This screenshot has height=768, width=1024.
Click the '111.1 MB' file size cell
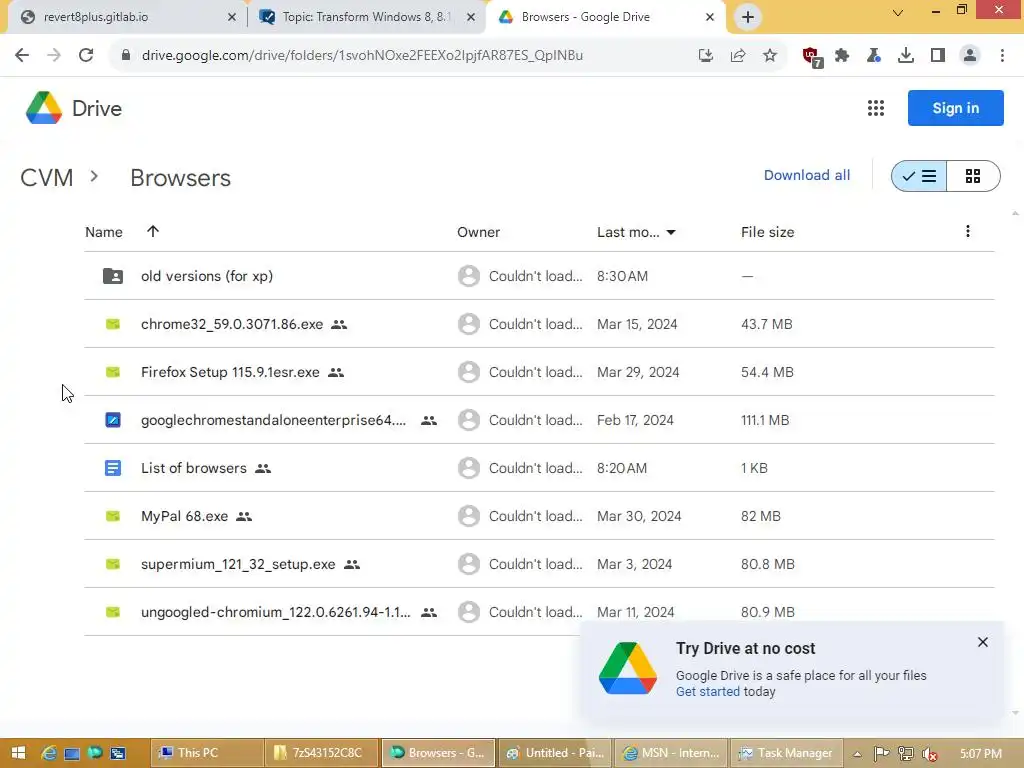point(765,420)
